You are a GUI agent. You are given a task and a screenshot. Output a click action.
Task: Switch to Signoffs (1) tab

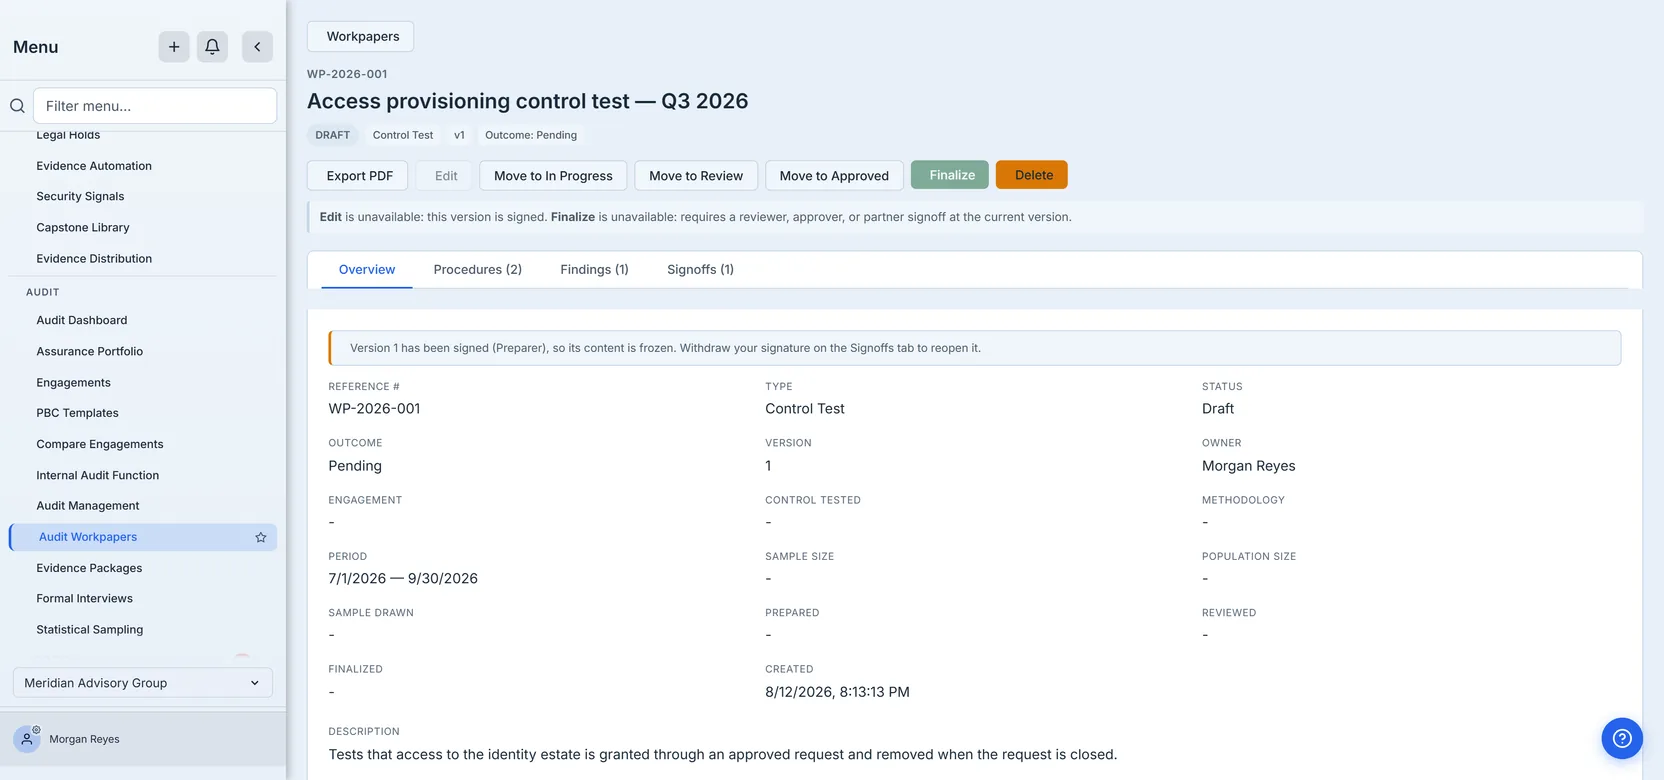tap(700, 270)
